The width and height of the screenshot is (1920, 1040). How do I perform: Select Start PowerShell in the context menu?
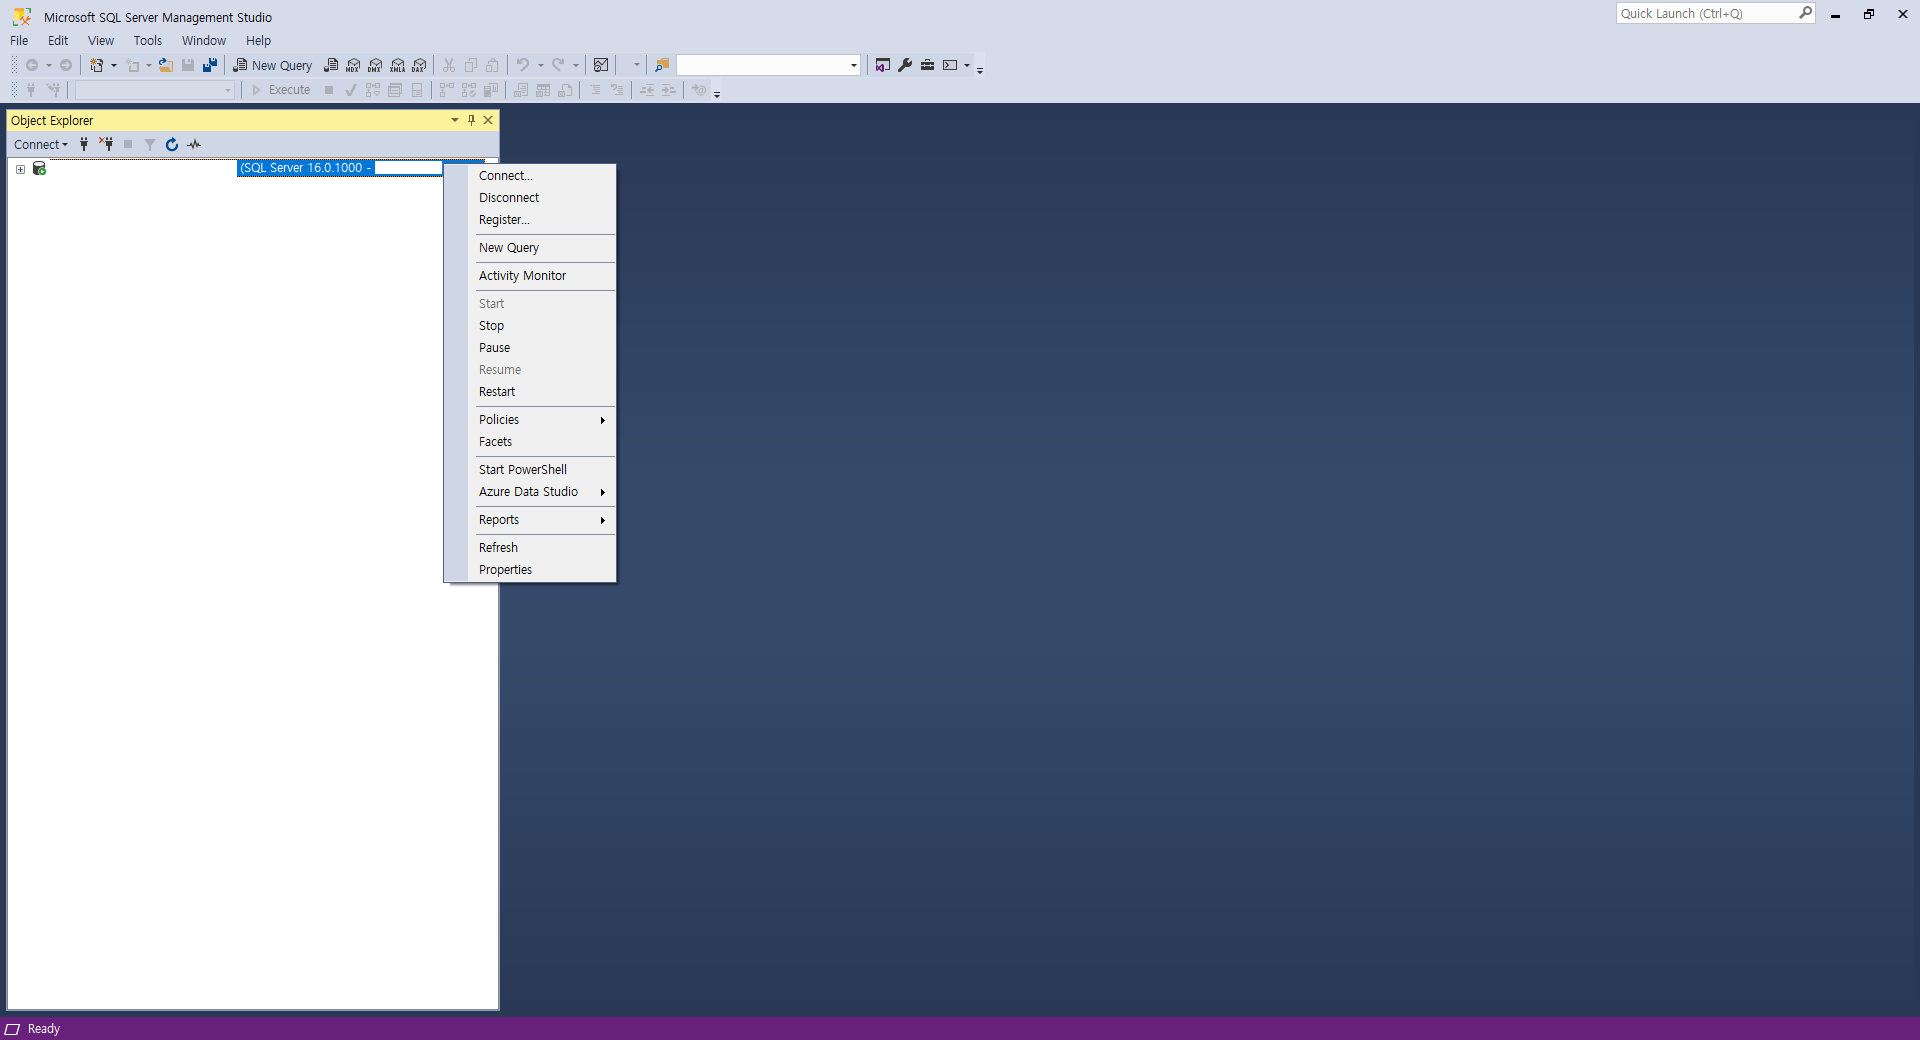pyautogui.click(x=530, y=470)
